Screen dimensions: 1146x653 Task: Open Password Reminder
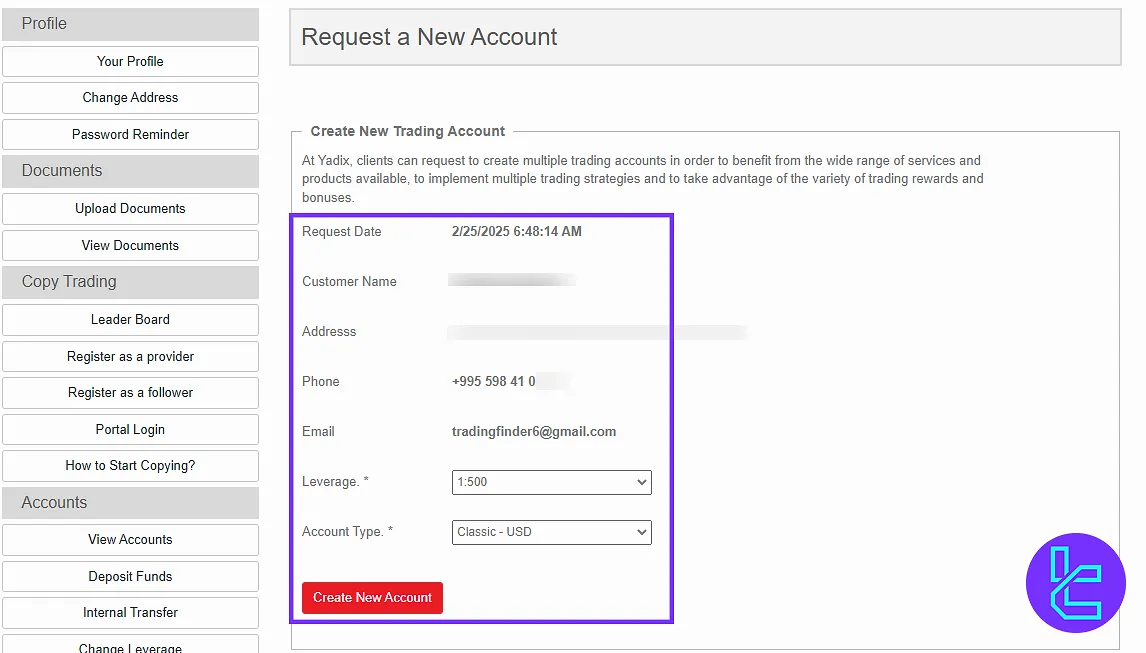click(x=130, y=135)
